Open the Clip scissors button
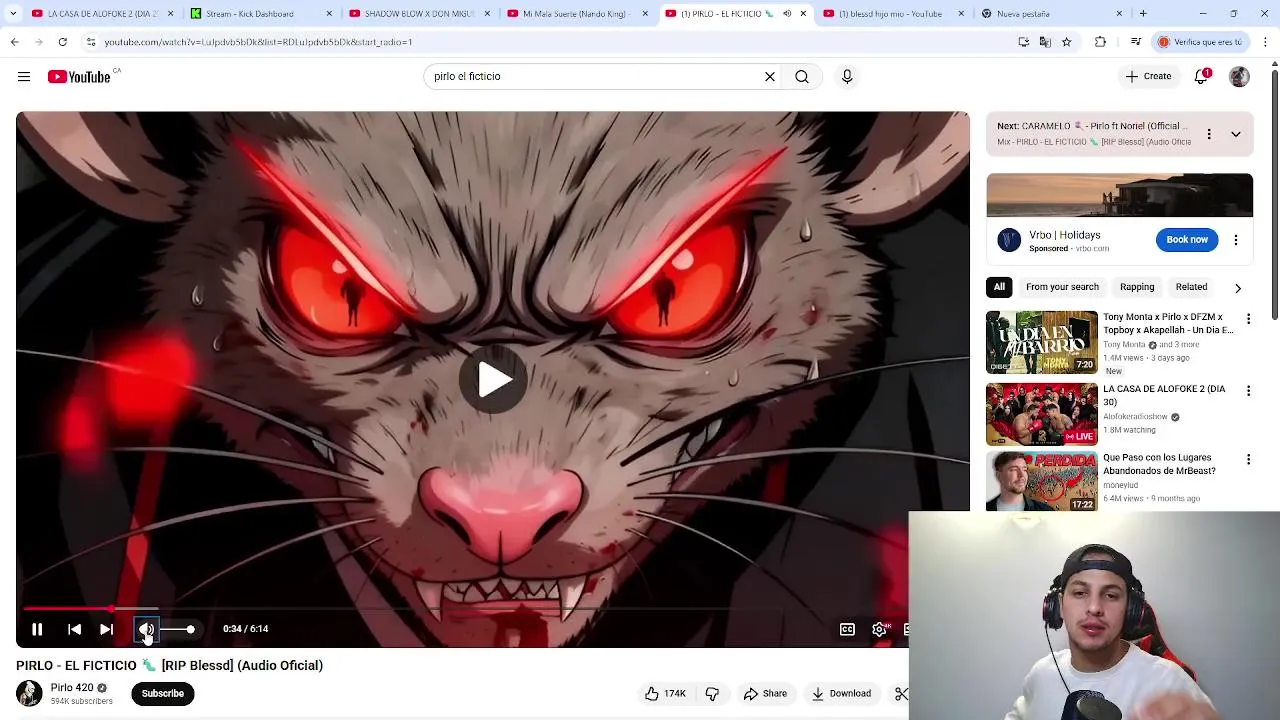The image size is (1280, 720). [x=900, y=693]
